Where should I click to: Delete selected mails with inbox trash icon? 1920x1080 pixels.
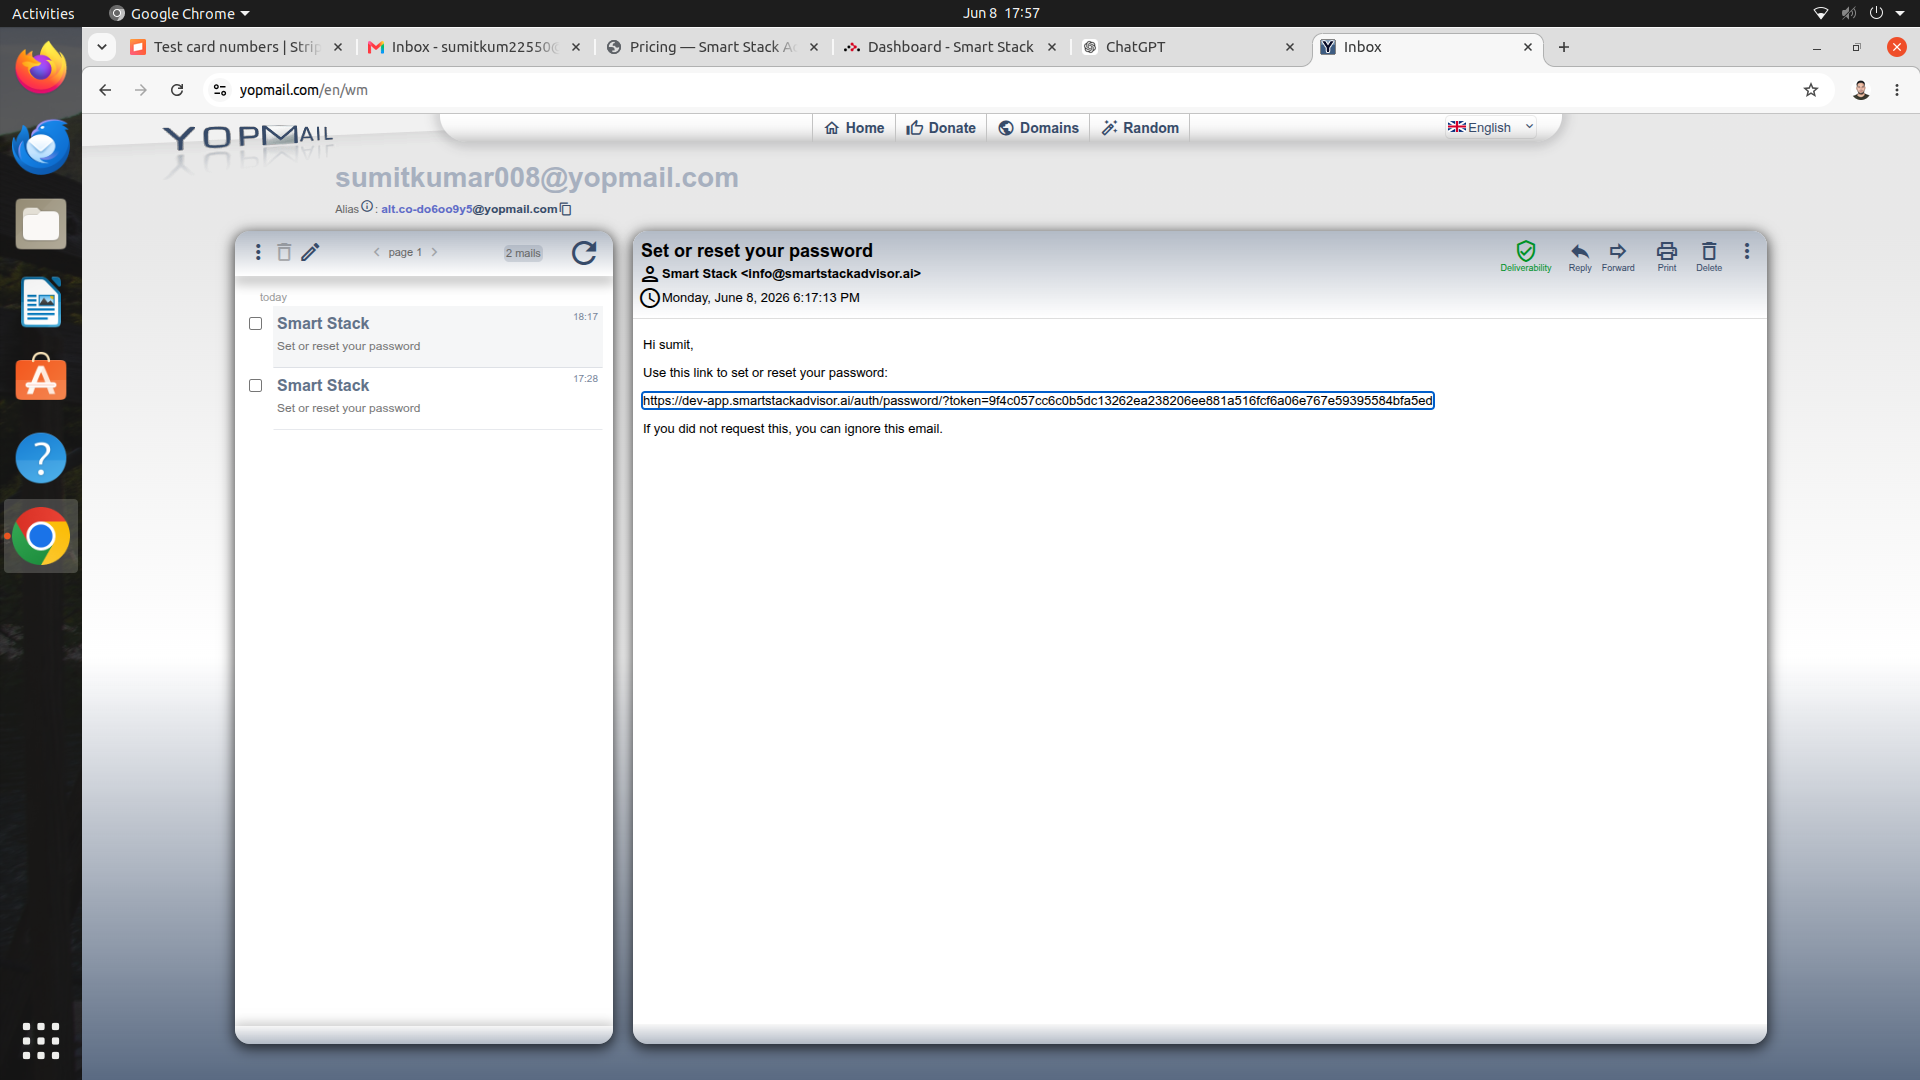point(284,252)
